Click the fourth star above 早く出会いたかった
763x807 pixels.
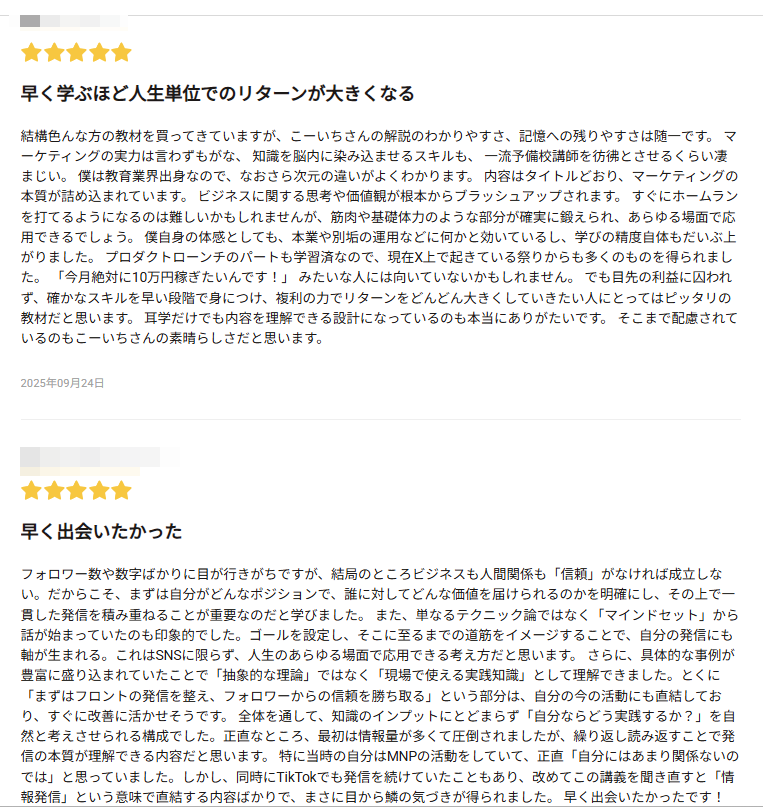pos(99,490)
